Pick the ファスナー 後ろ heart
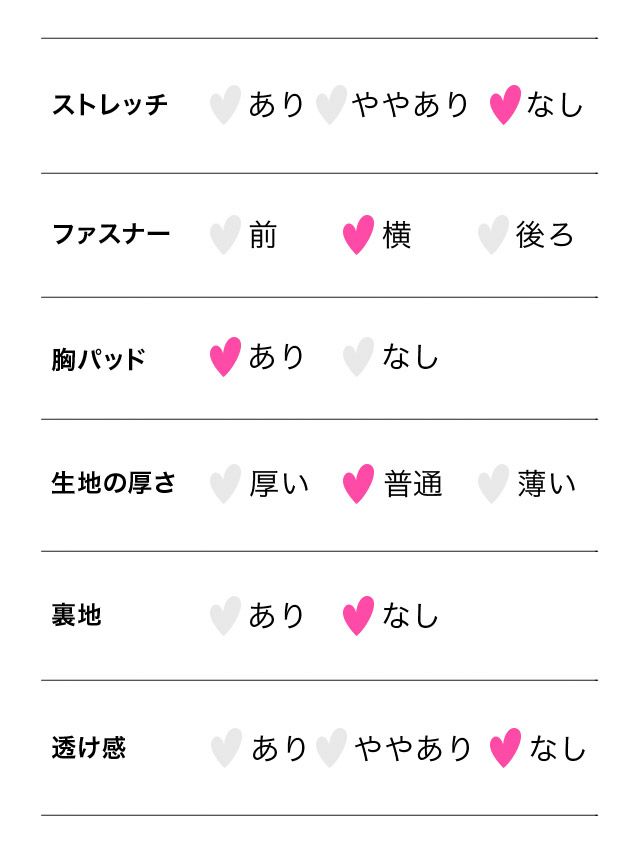The width and height of the screenshot is (640, 854). pyautogui.click(x=492, y=236)
